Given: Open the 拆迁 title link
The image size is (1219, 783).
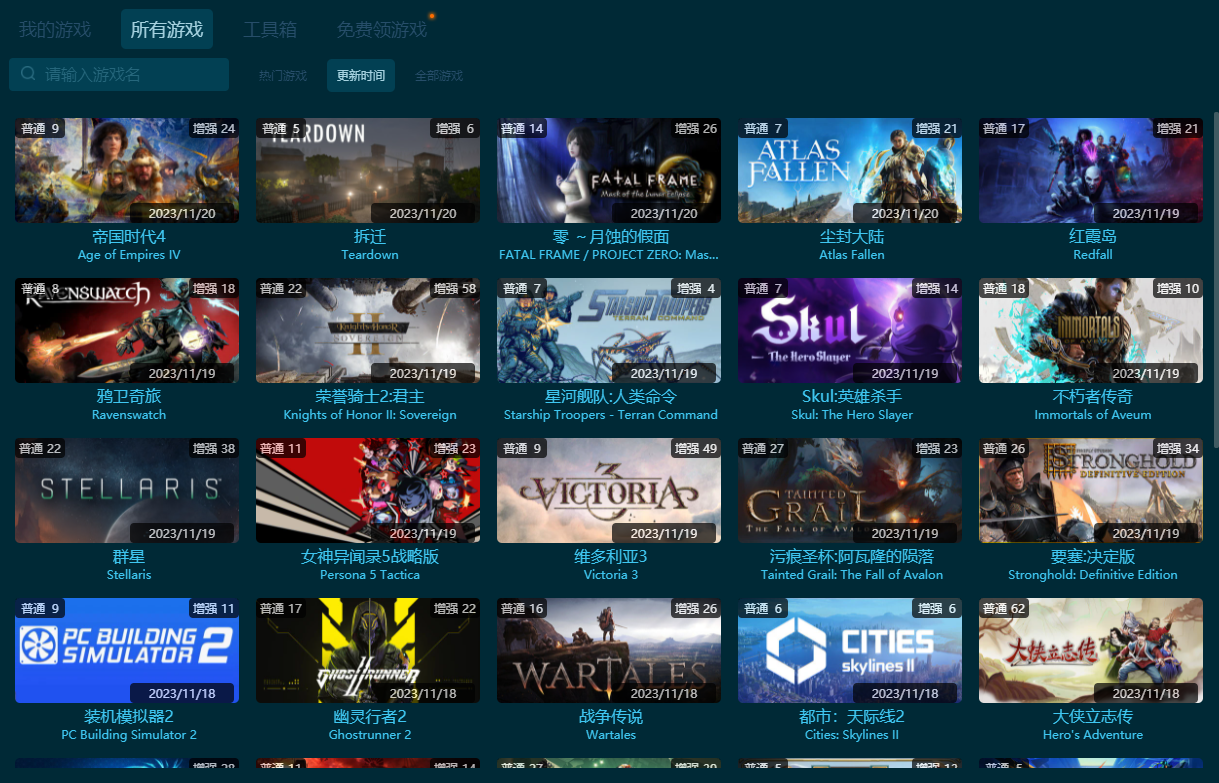Looking at the screenshot, I should click(370, 237).
